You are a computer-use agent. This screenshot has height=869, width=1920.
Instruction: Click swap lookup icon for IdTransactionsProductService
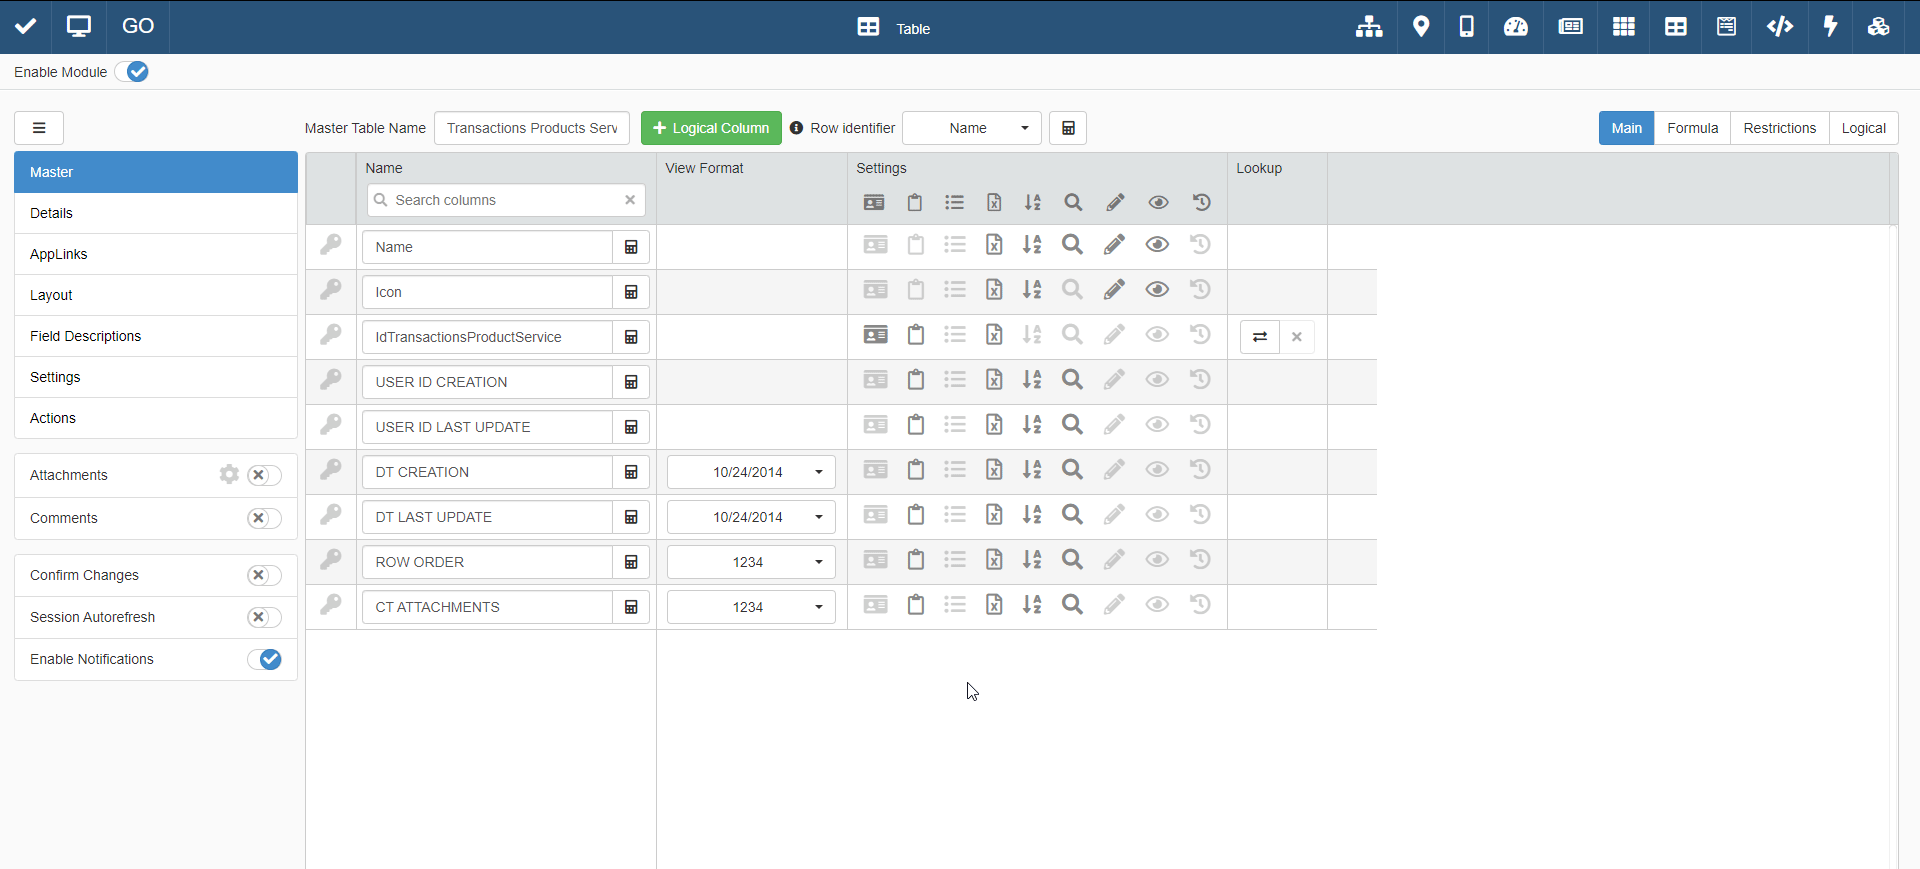(1260, 337)
